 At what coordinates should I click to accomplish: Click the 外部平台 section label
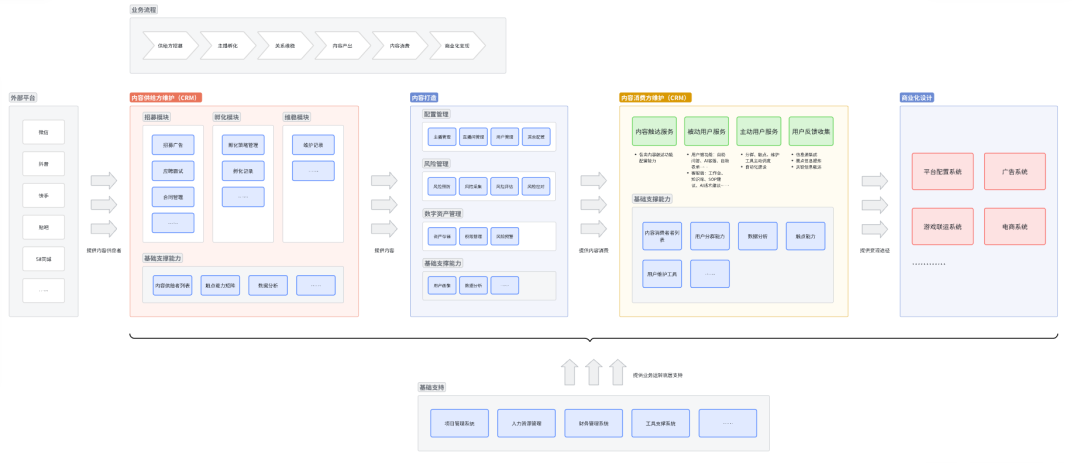coord(23,98)
